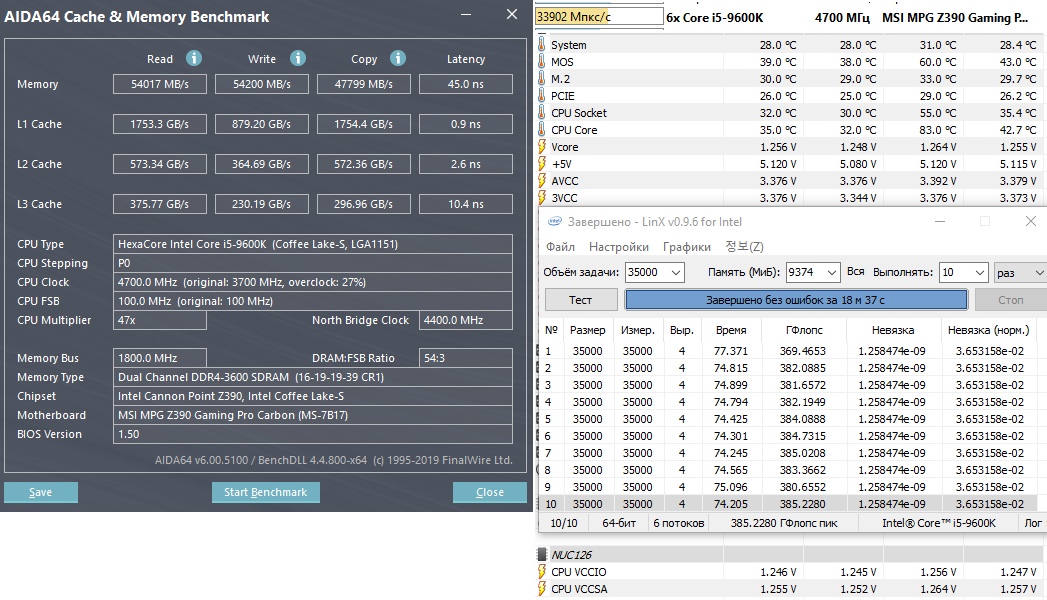
Task: Select LinX result row 10 with 385.2280
Action: point(788,504)
